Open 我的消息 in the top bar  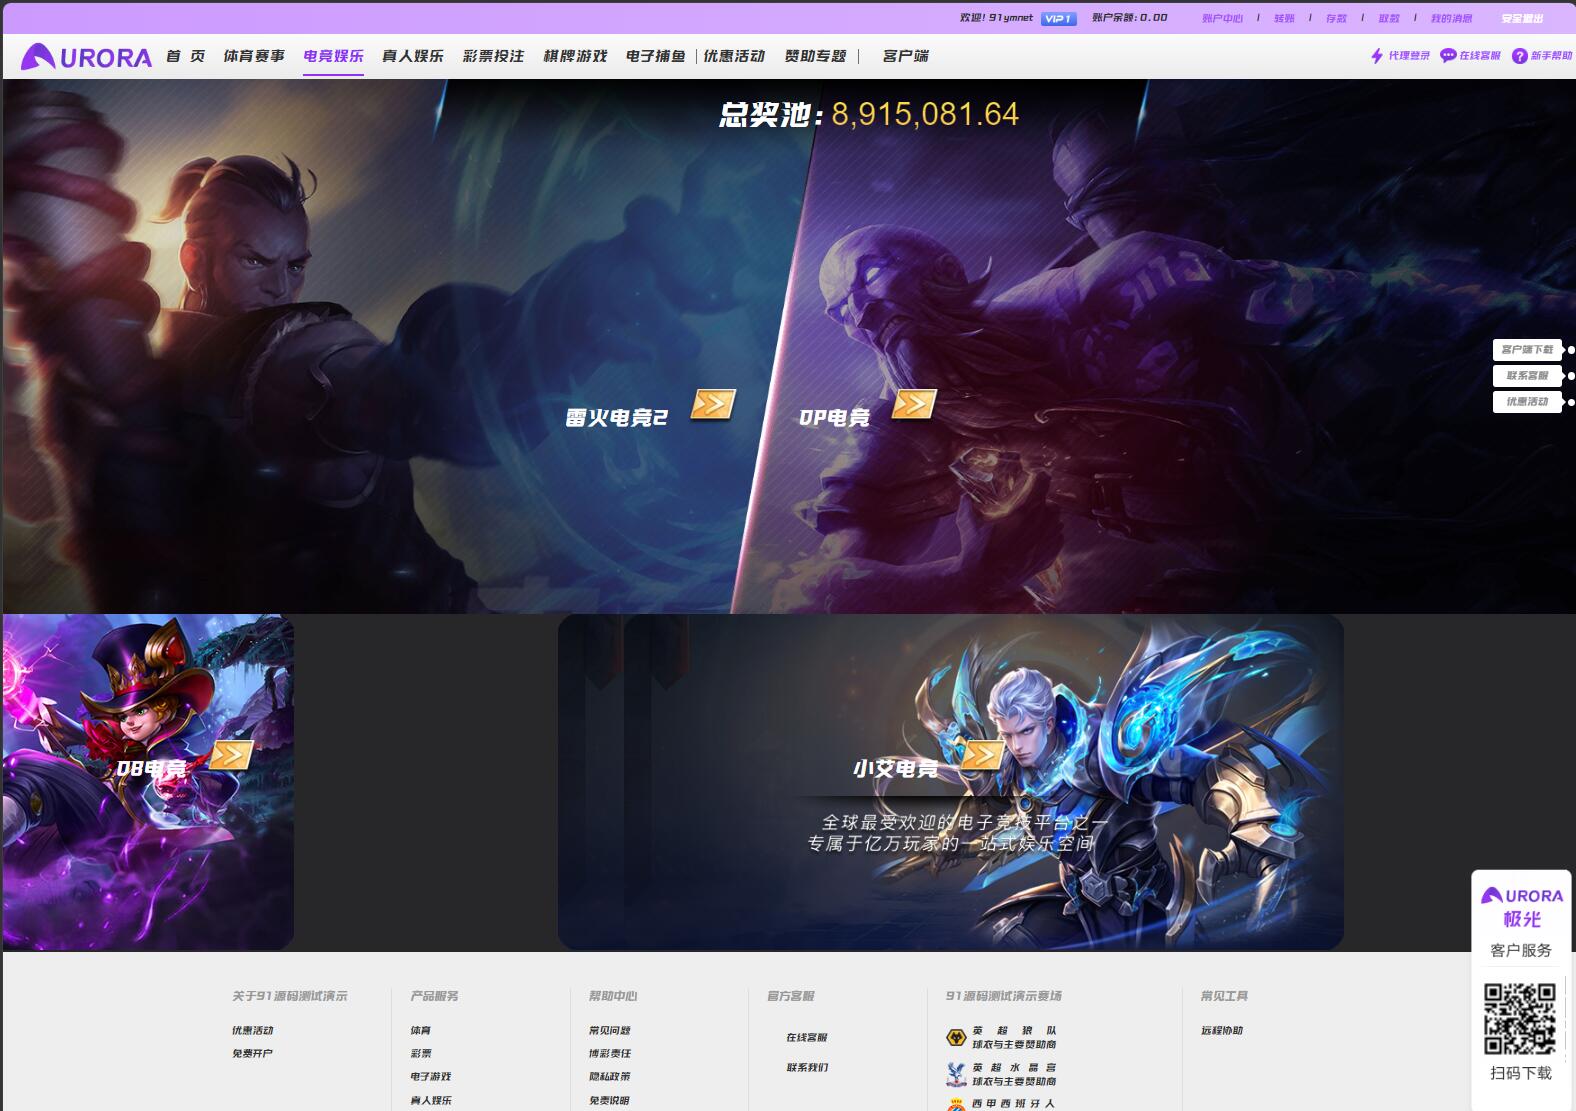click(1451, 18)
